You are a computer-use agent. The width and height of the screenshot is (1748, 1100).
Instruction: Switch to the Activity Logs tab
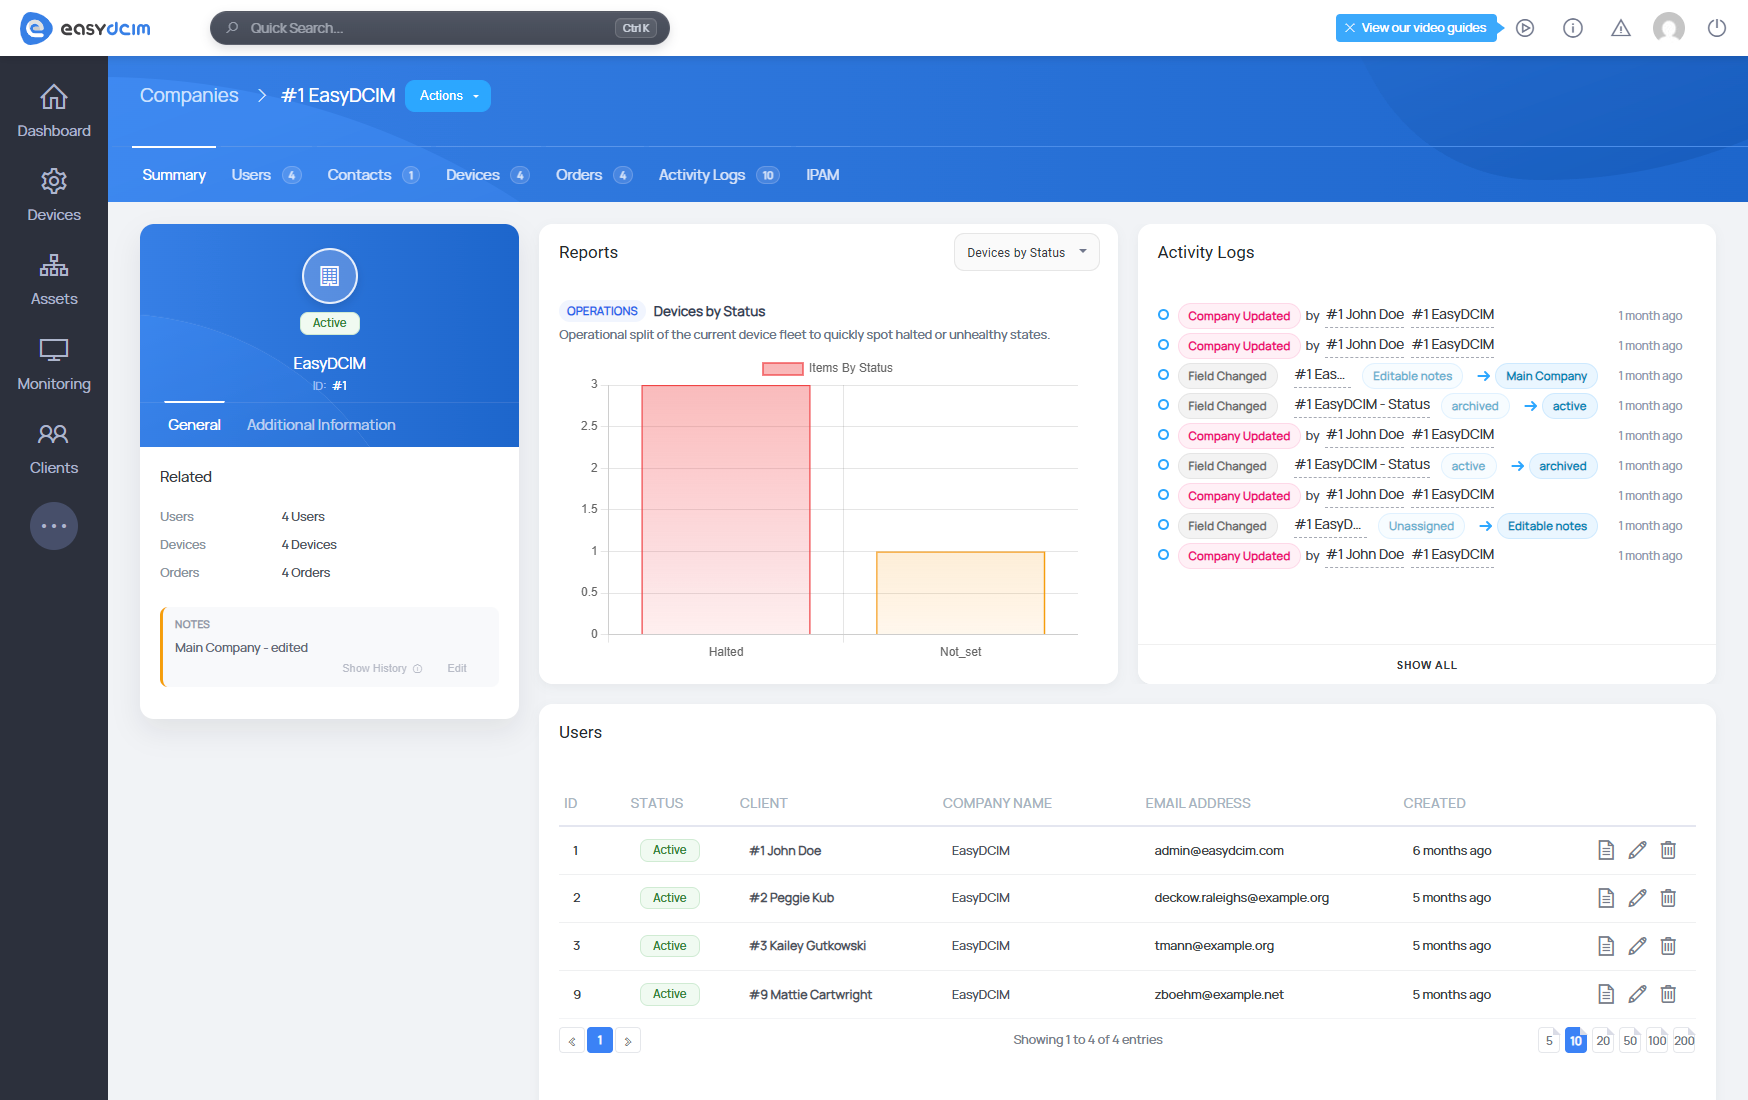[x=719, y=175]
